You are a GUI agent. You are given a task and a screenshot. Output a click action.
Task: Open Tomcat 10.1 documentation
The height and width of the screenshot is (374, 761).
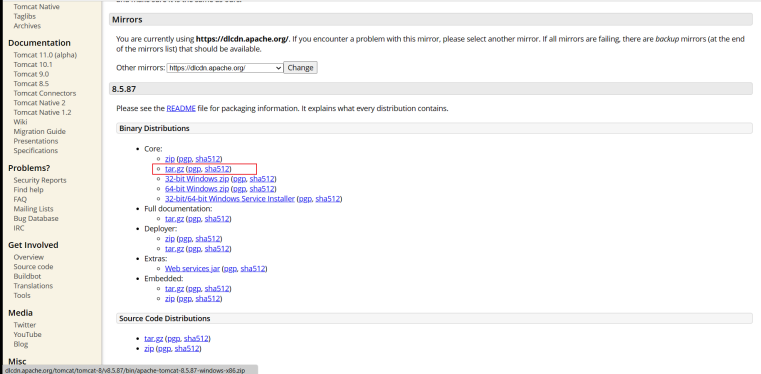point(33,65)
